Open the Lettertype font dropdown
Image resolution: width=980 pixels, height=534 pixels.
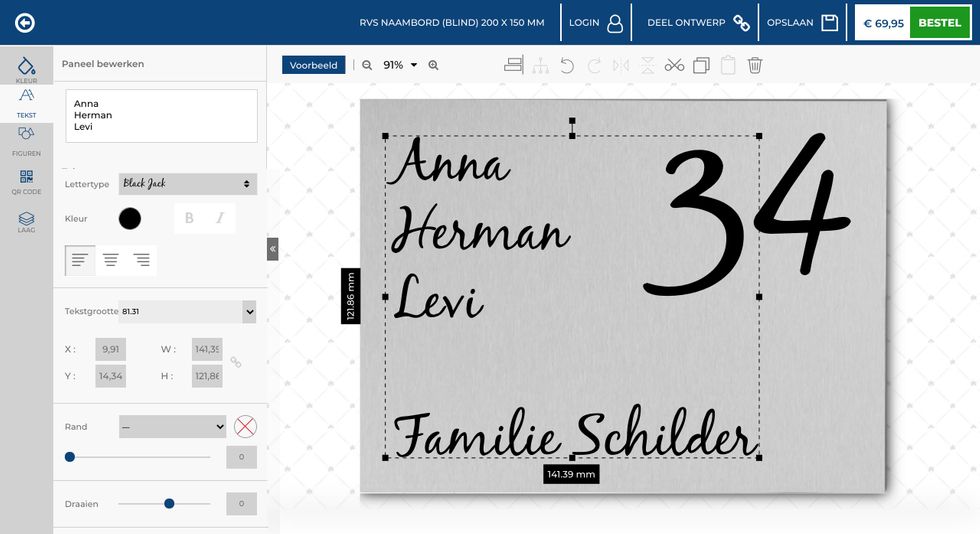tap(187, 184)
